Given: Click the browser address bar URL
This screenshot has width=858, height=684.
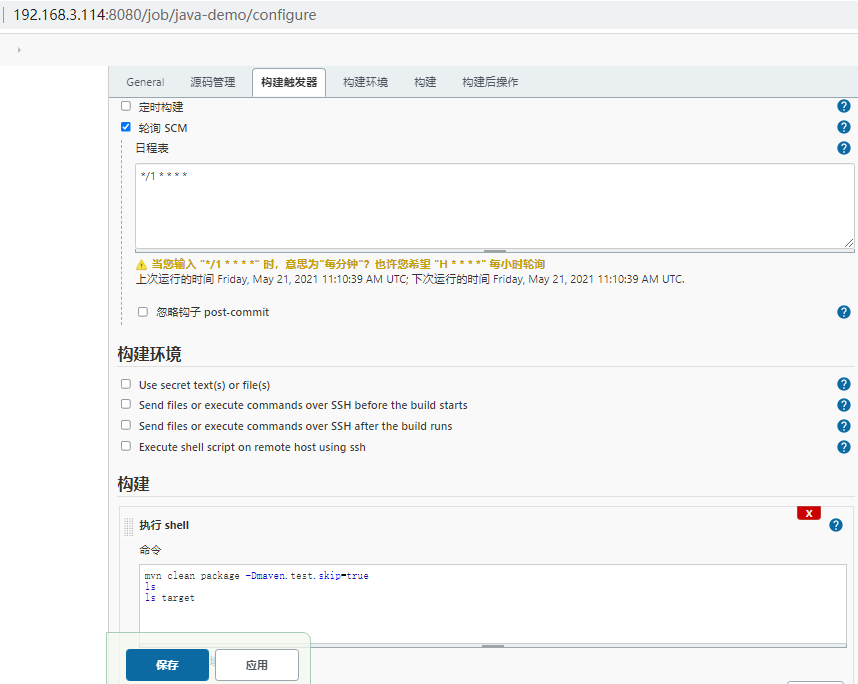Looking at the screenshot, I should 165,15.
